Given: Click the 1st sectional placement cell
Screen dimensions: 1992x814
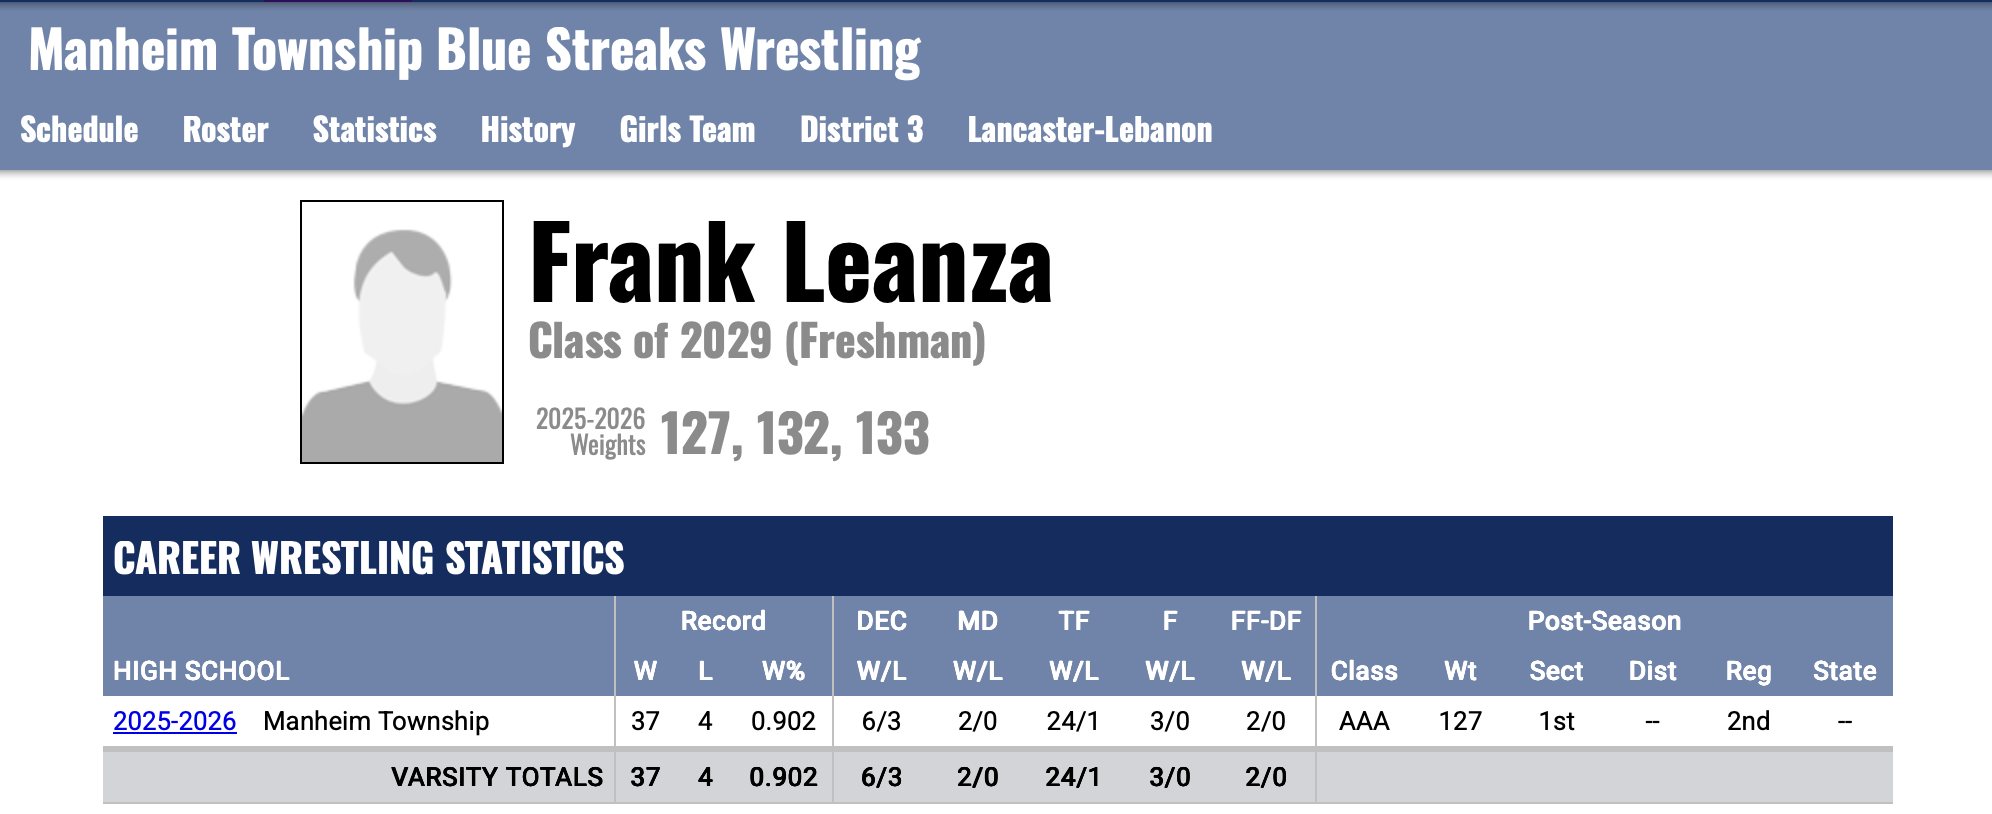Looking at the screenshot, I should [1556, 721].
